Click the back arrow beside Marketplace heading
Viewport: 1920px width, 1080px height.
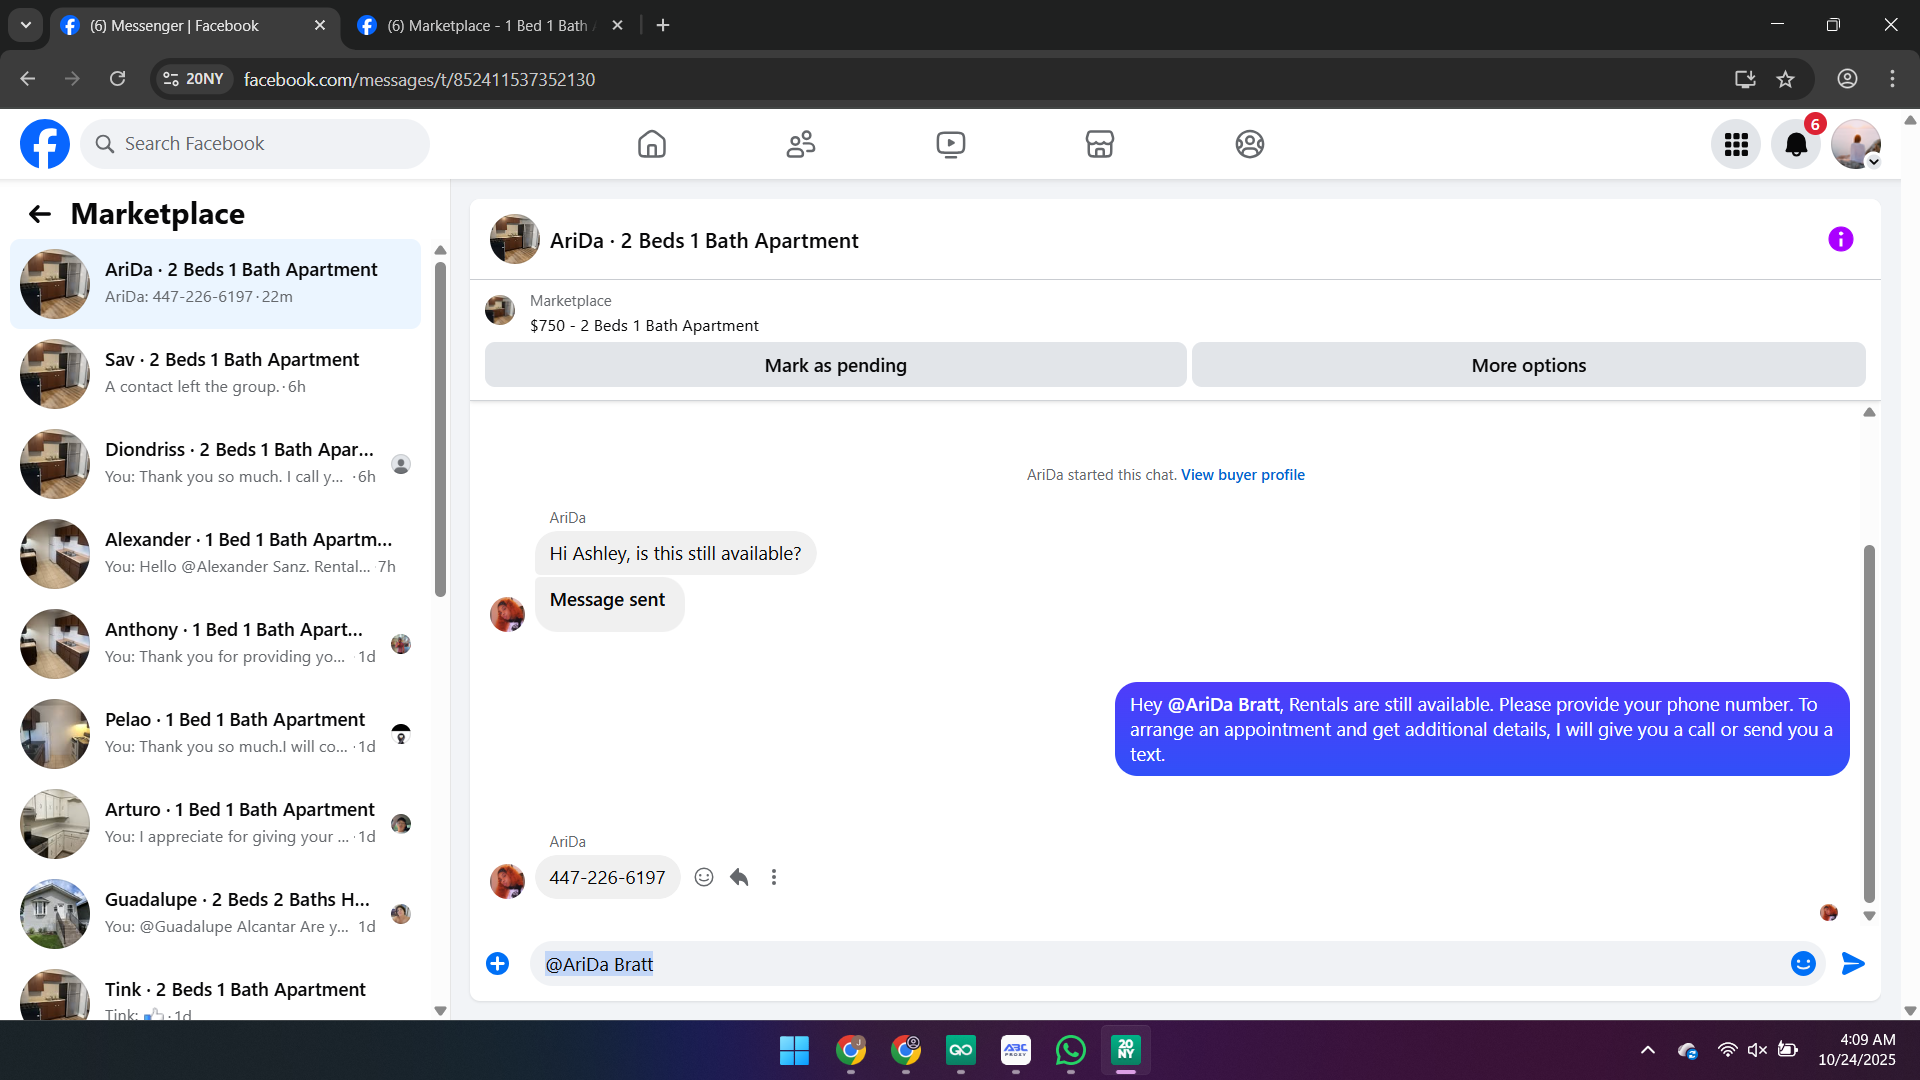click(x=40, y=214)
